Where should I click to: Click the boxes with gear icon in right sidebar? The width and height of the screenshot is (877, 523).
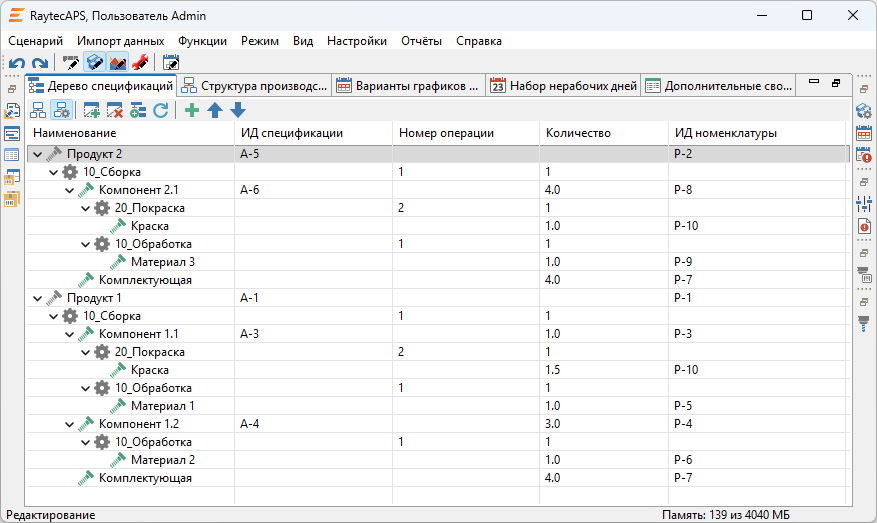click(864, 111)
